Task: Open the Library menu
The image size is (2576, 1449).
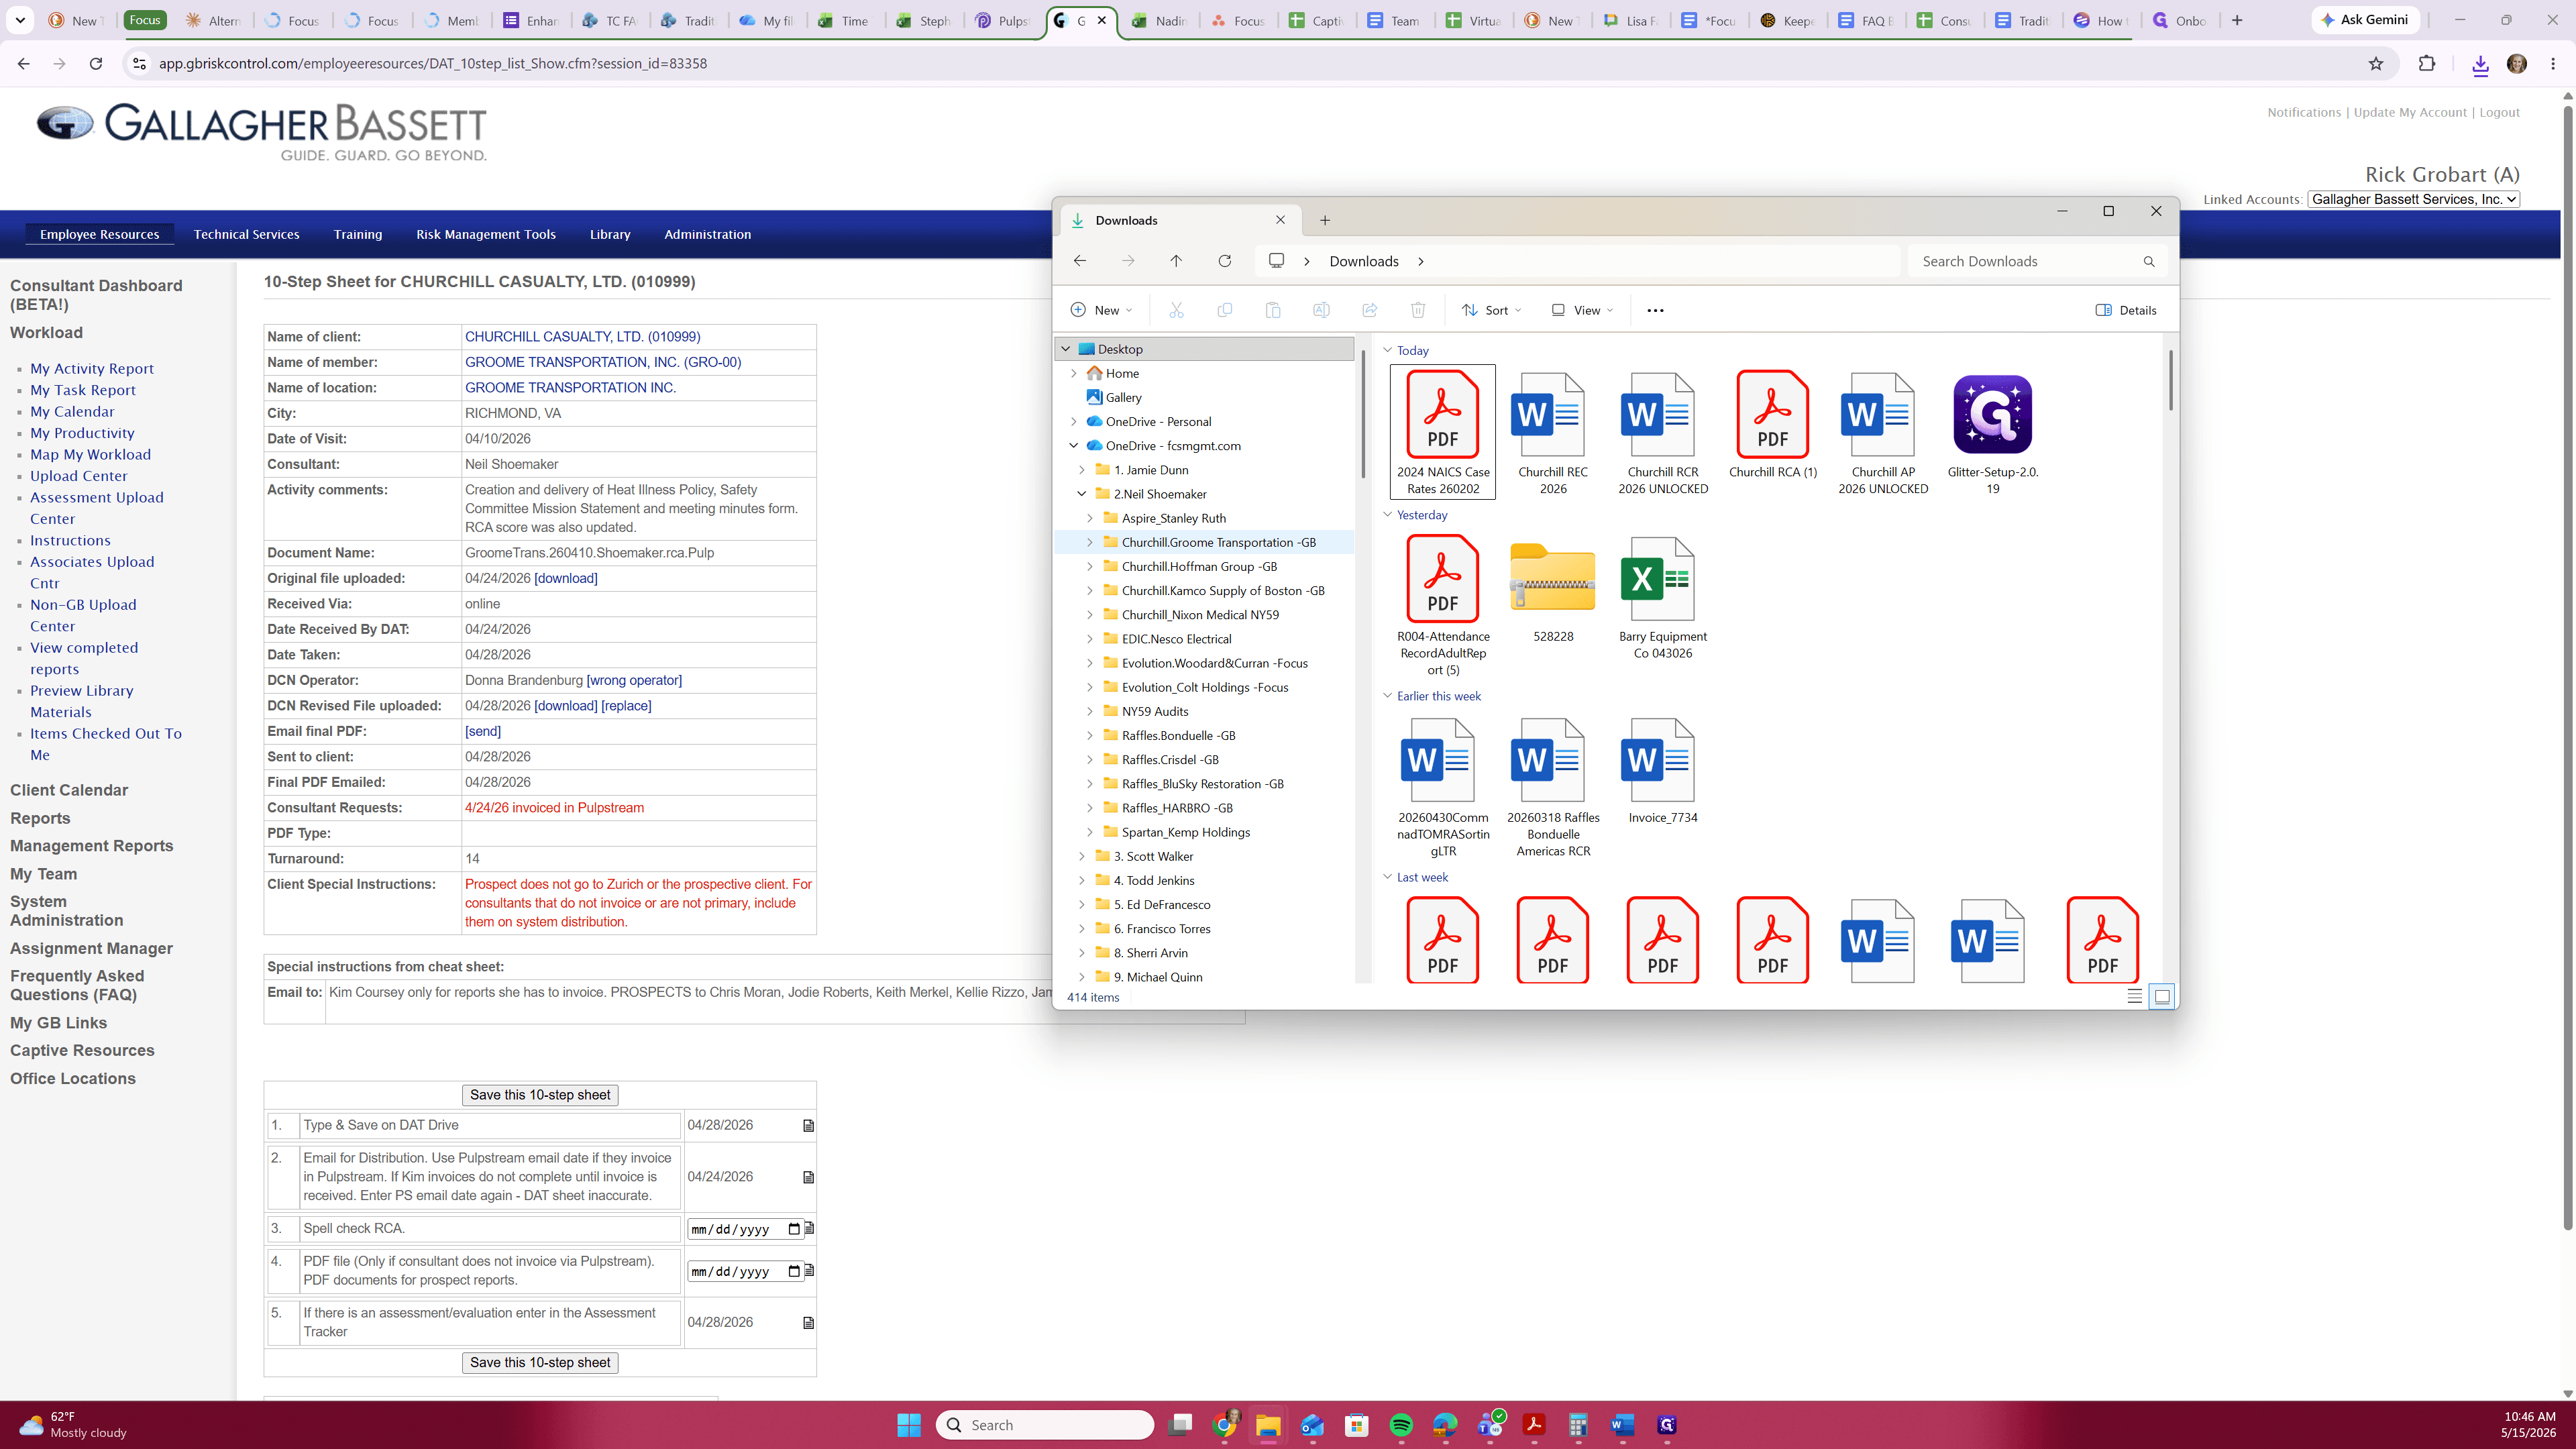Action: [610, 234]
